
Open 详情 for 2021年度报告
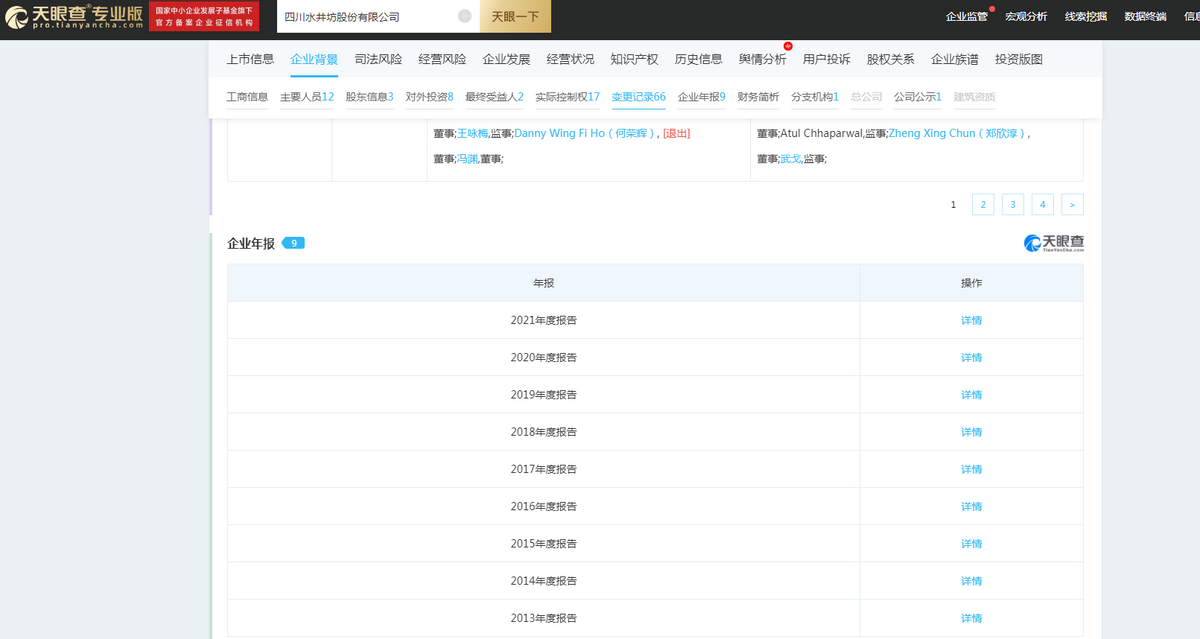[971, 320]
